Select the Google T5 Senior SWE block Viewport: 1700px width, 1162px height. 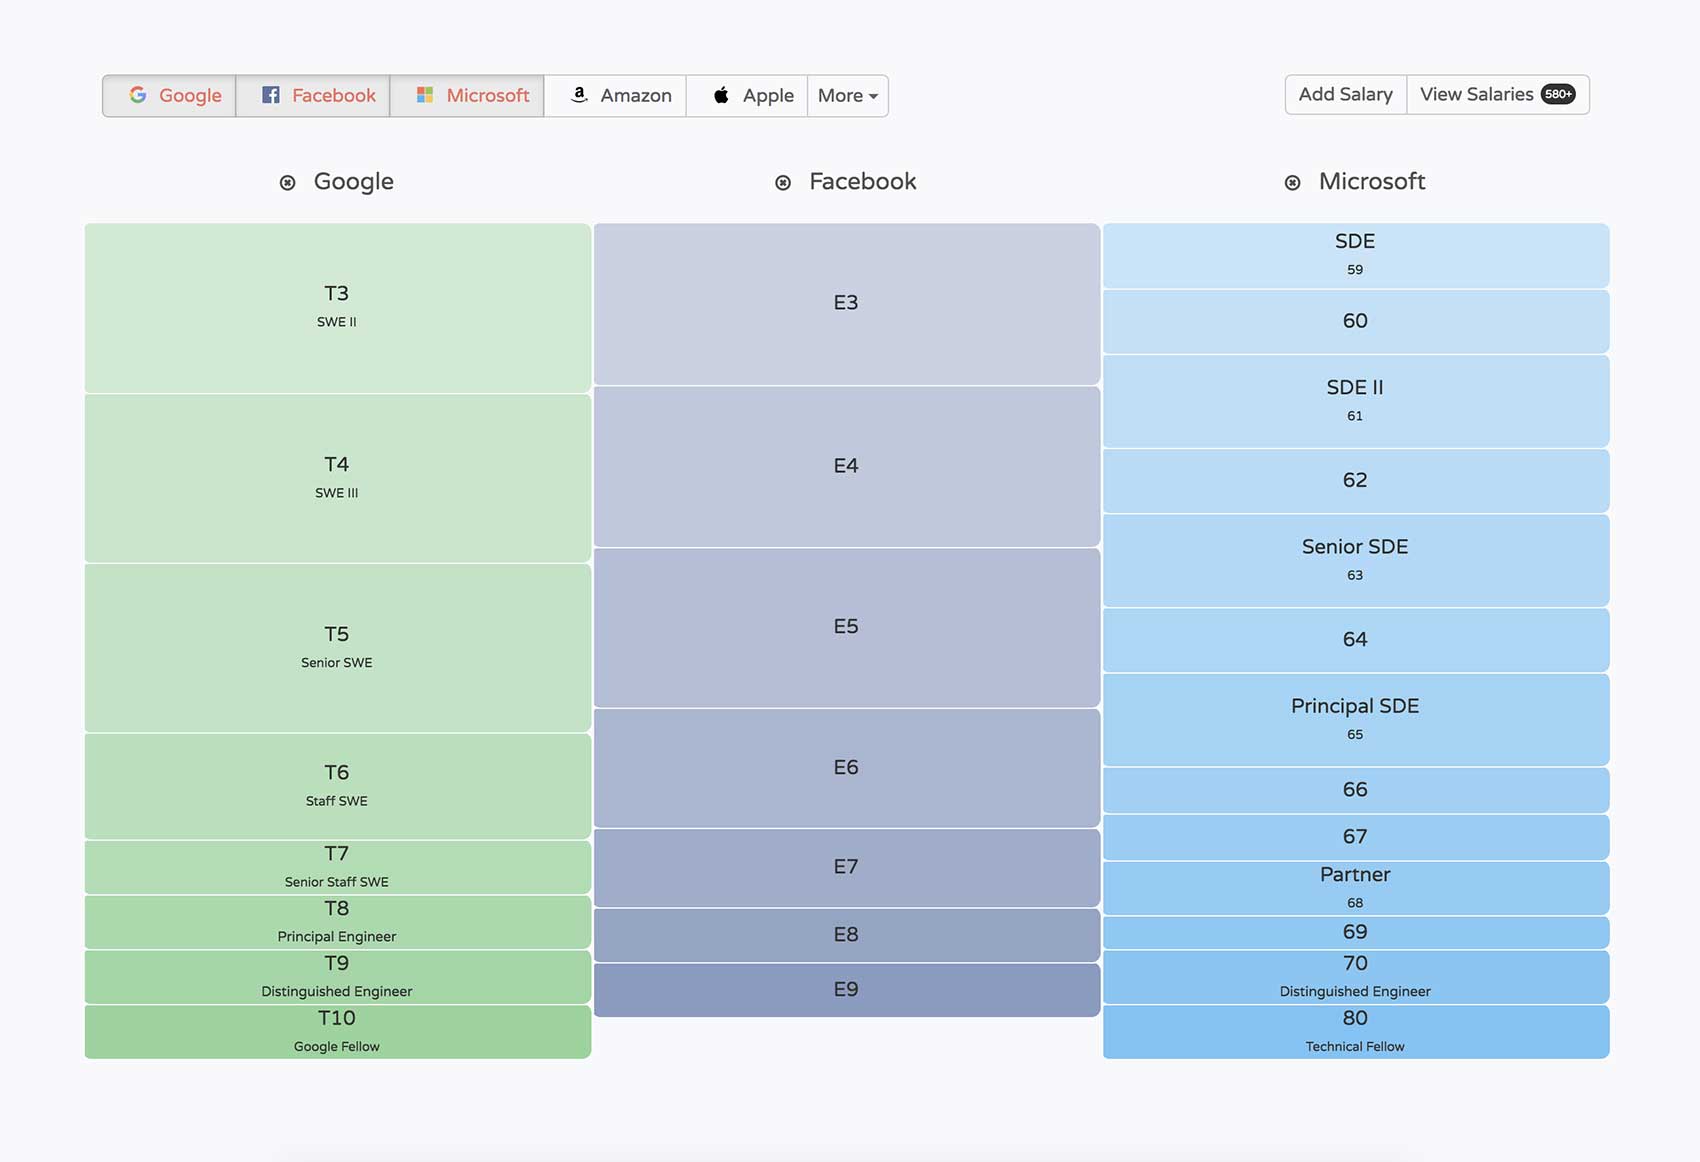coord(338,648)
